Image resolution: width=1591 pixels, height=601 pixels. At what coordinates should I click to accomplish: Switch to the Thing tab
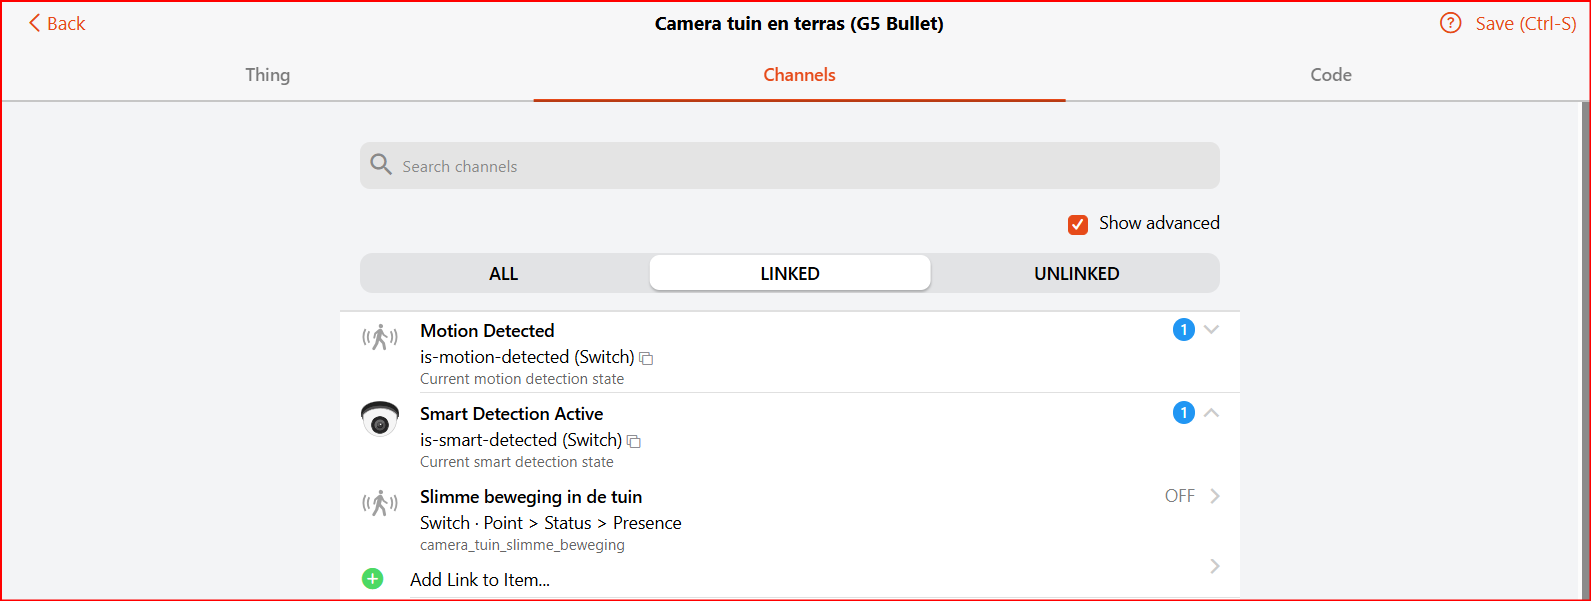point(267,75)
